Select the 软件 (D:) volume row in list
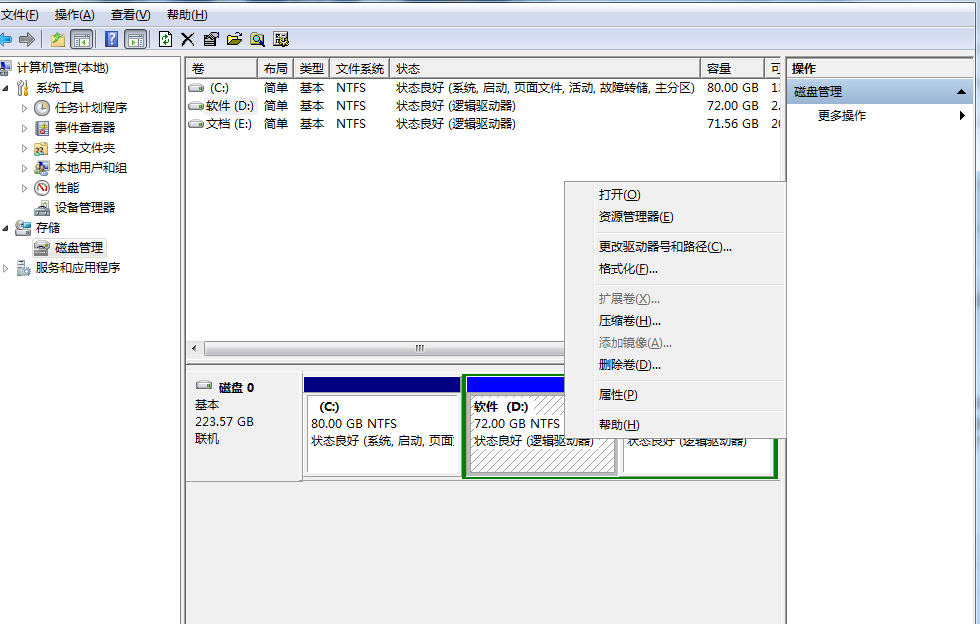The width and height of the screenshot is (980, 628). (484, 106)
